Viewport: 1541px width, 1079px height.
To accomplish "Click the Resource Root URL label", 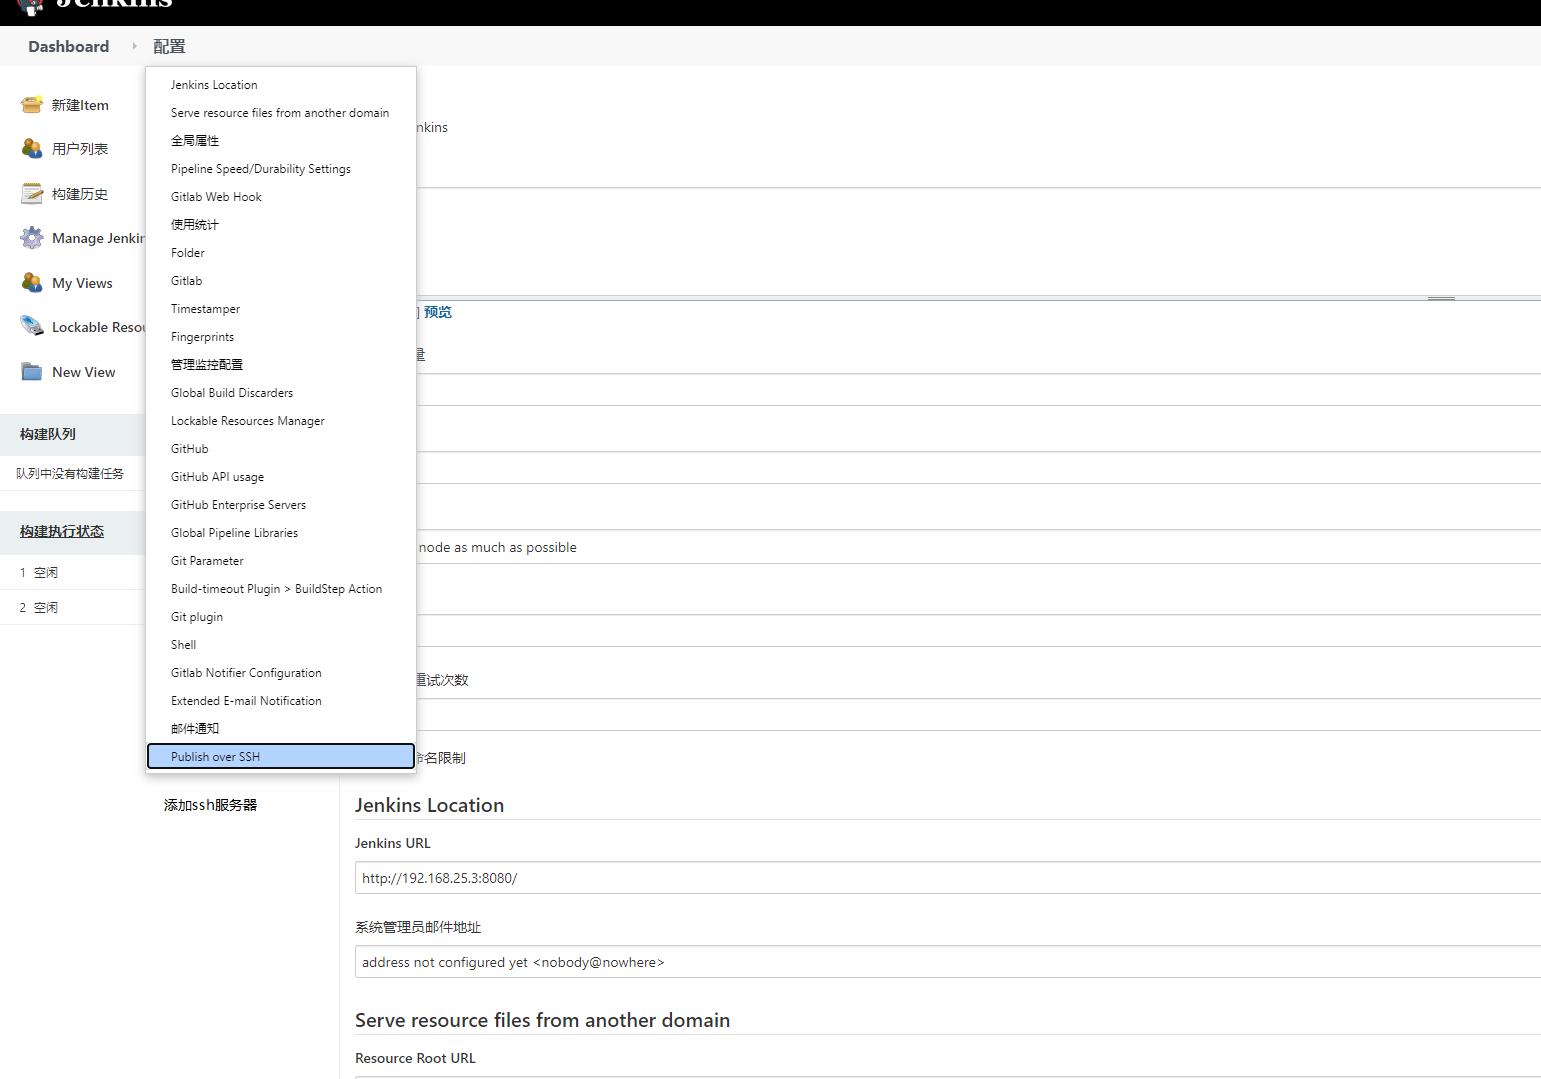I will 415,1058.
